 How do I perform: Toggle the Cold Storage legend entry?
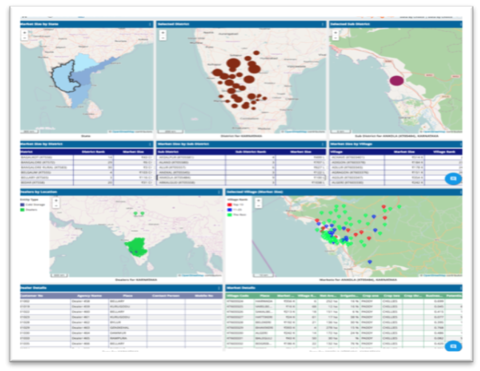coord(32,205)
